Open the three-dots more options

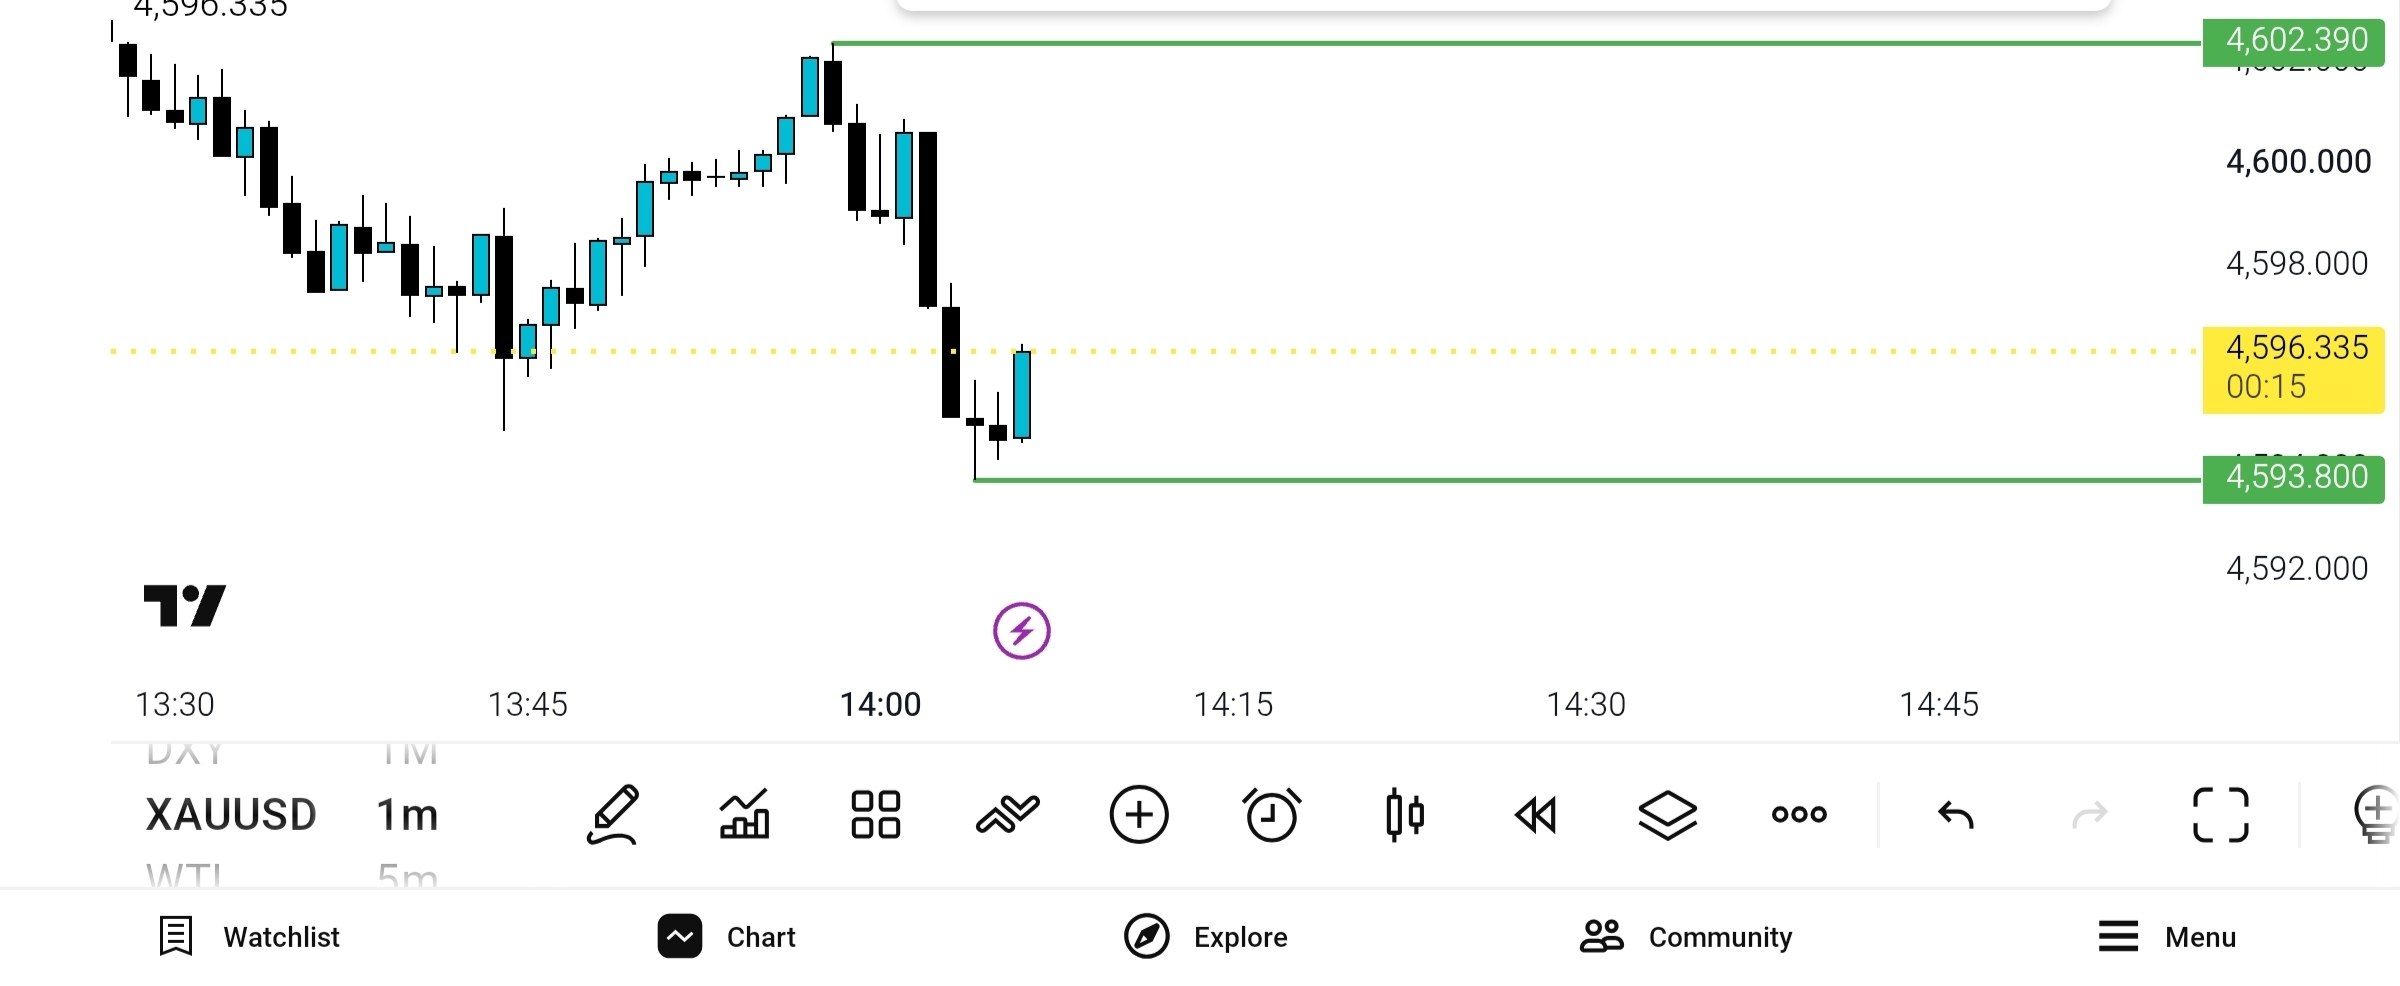(x=1799, y=815)
